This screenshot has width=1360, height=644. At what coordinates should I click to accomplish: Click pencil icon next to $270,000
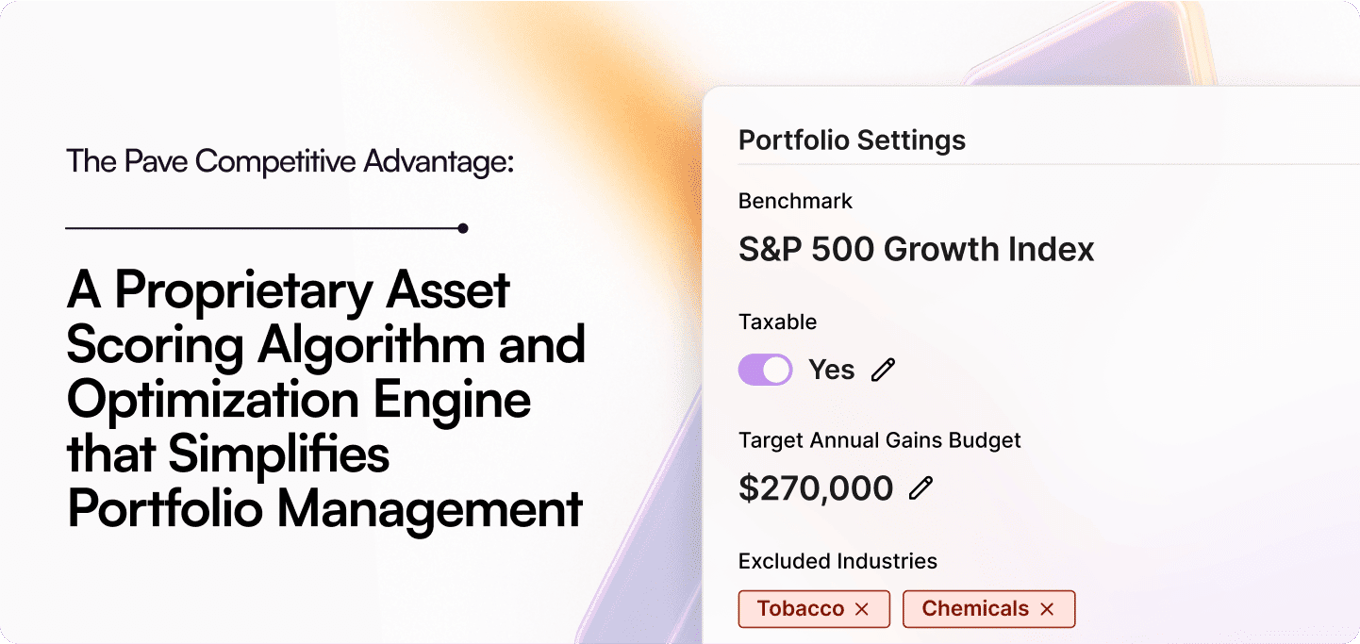(921, 488)
